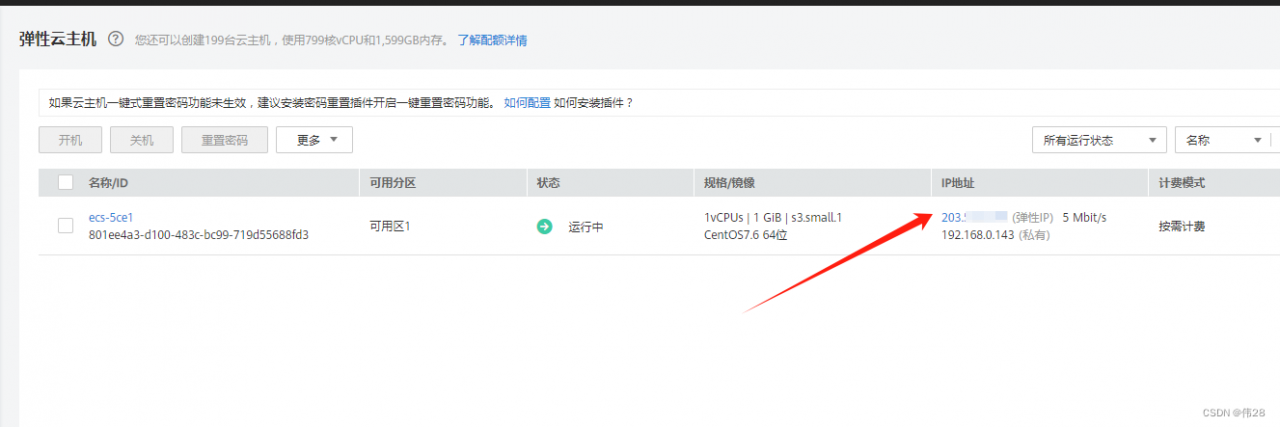Open the 所有运行状态 filter dropdown
The width and height of the screenshot is (1280, 427).
(x=1099, y=140)
